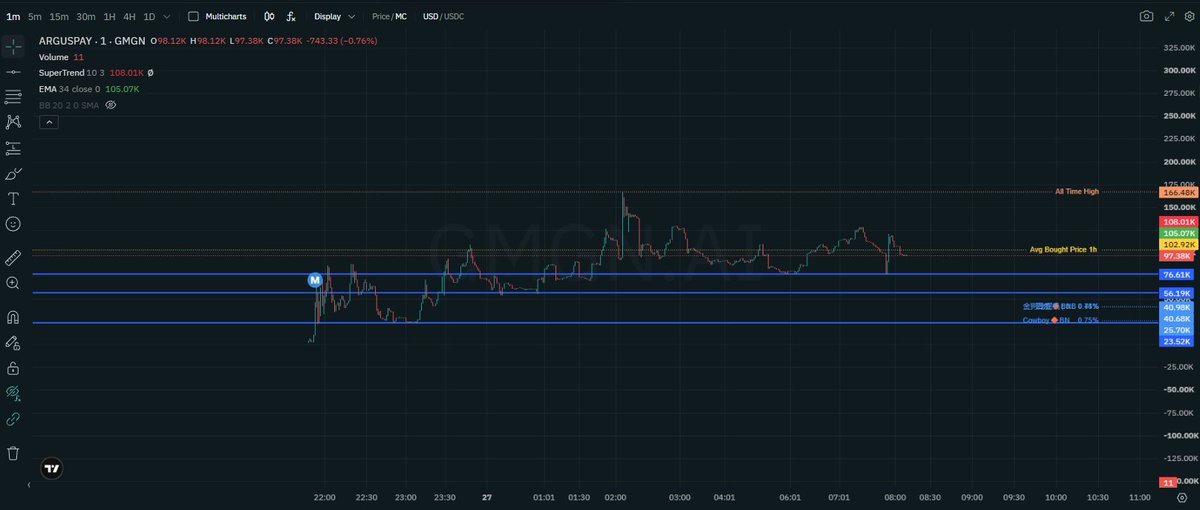Viewport: 1200px width, 510px height.
Task: Collapse the left drawing toolbar arrow
Action: 28,485
